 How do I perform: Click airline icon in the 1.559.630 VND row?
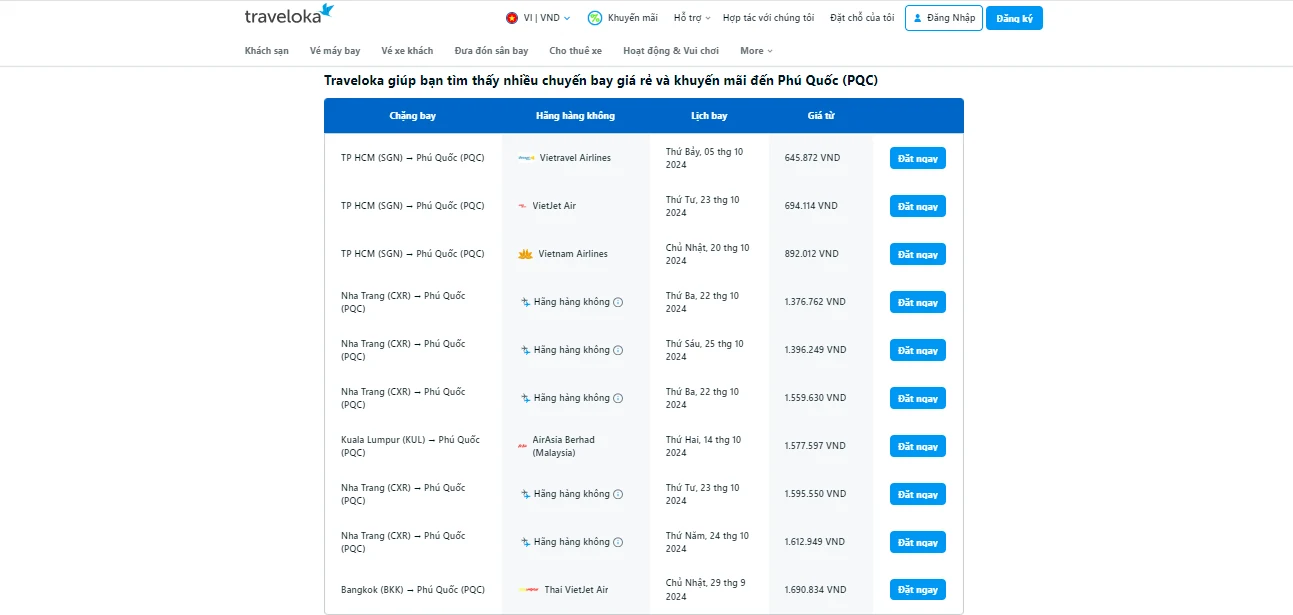tap(525, 398)
